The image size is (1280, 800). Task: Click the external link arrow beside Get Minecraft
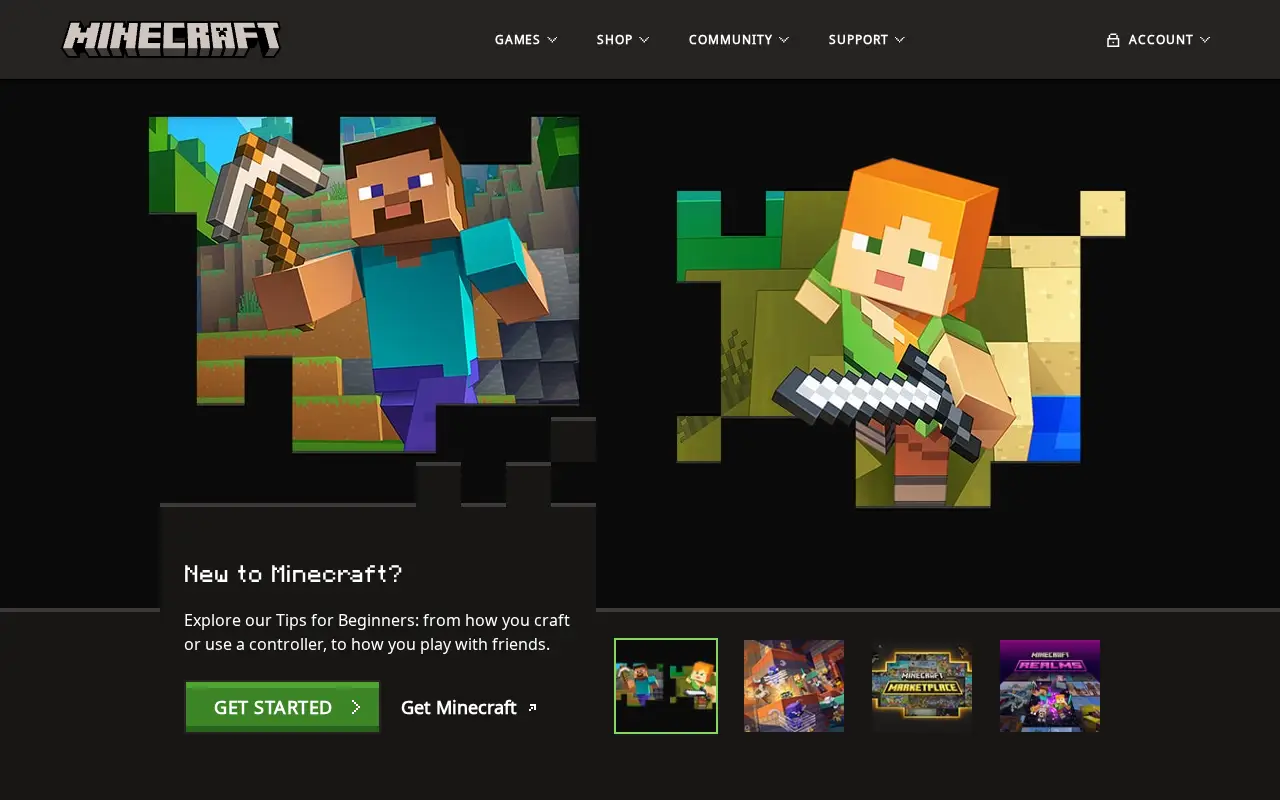pos(532,708)
